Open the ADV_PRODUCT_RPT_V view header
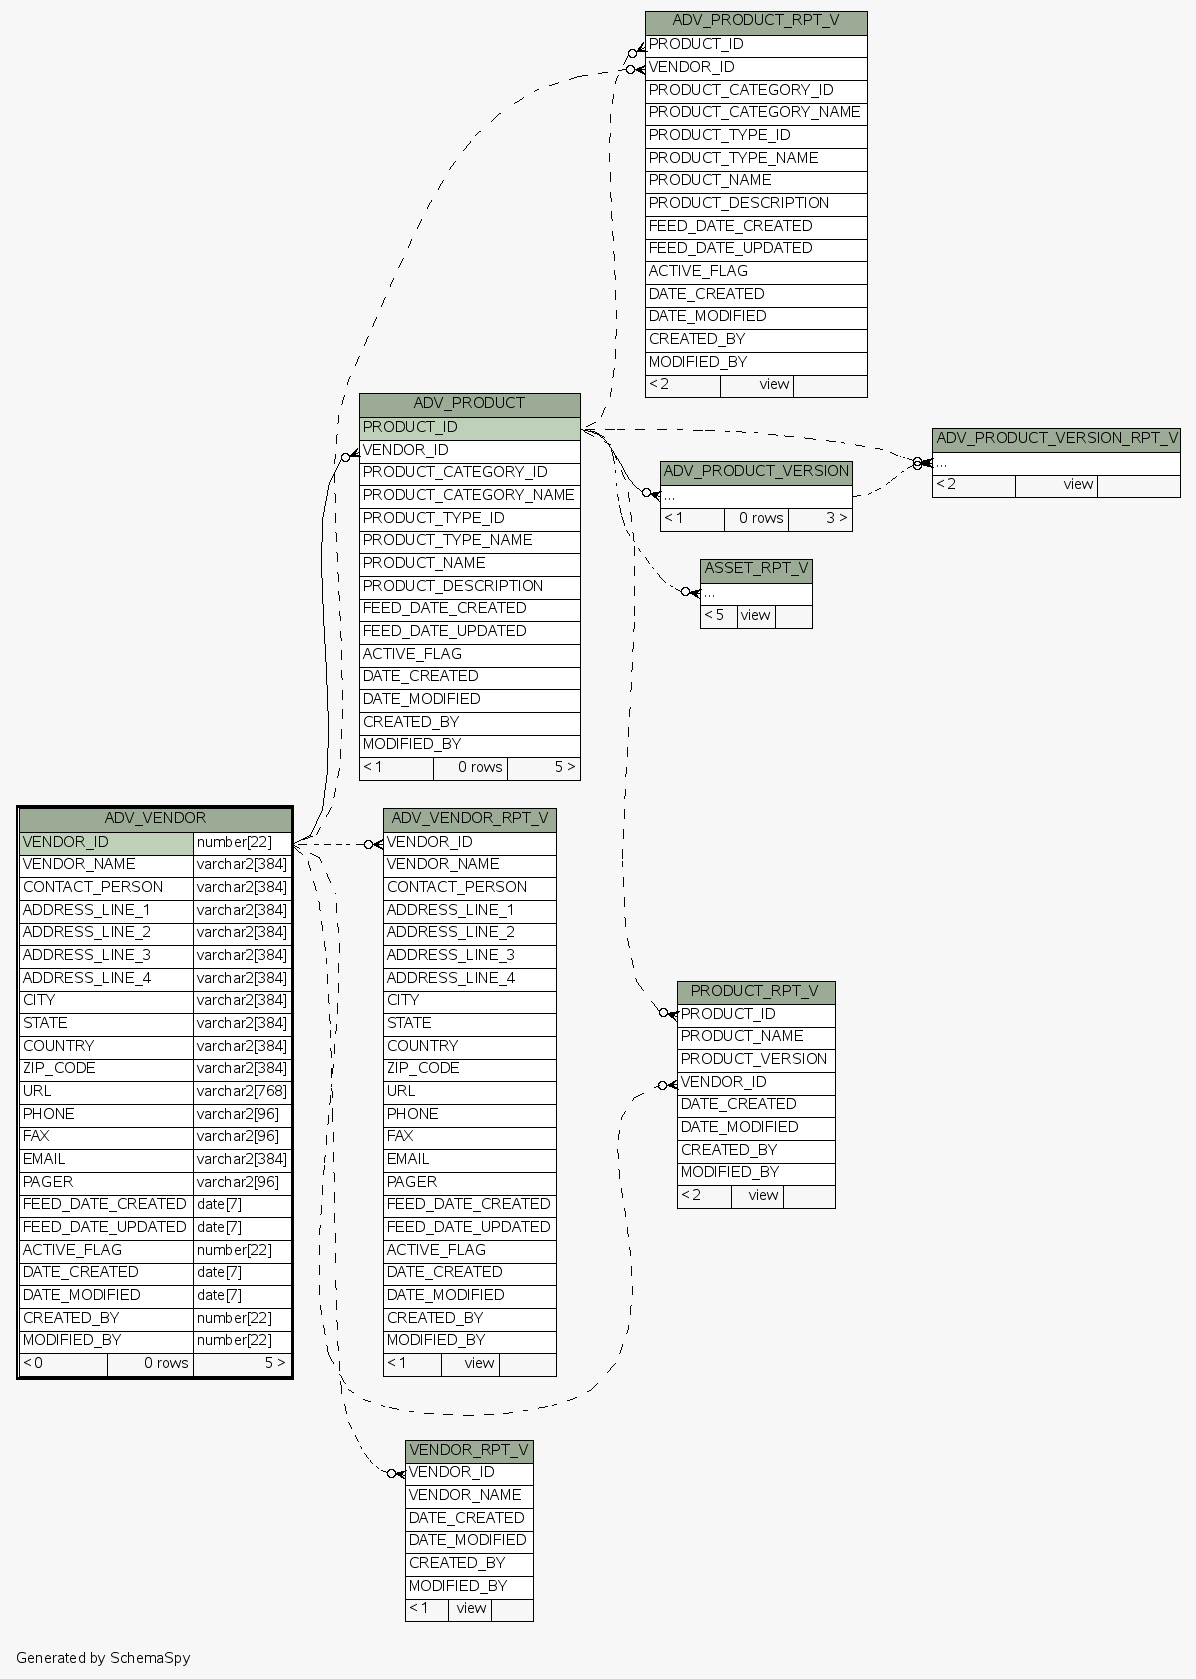Image resolution: width=1196 pixels, height=1679 pixels. [x=755, y=21]
